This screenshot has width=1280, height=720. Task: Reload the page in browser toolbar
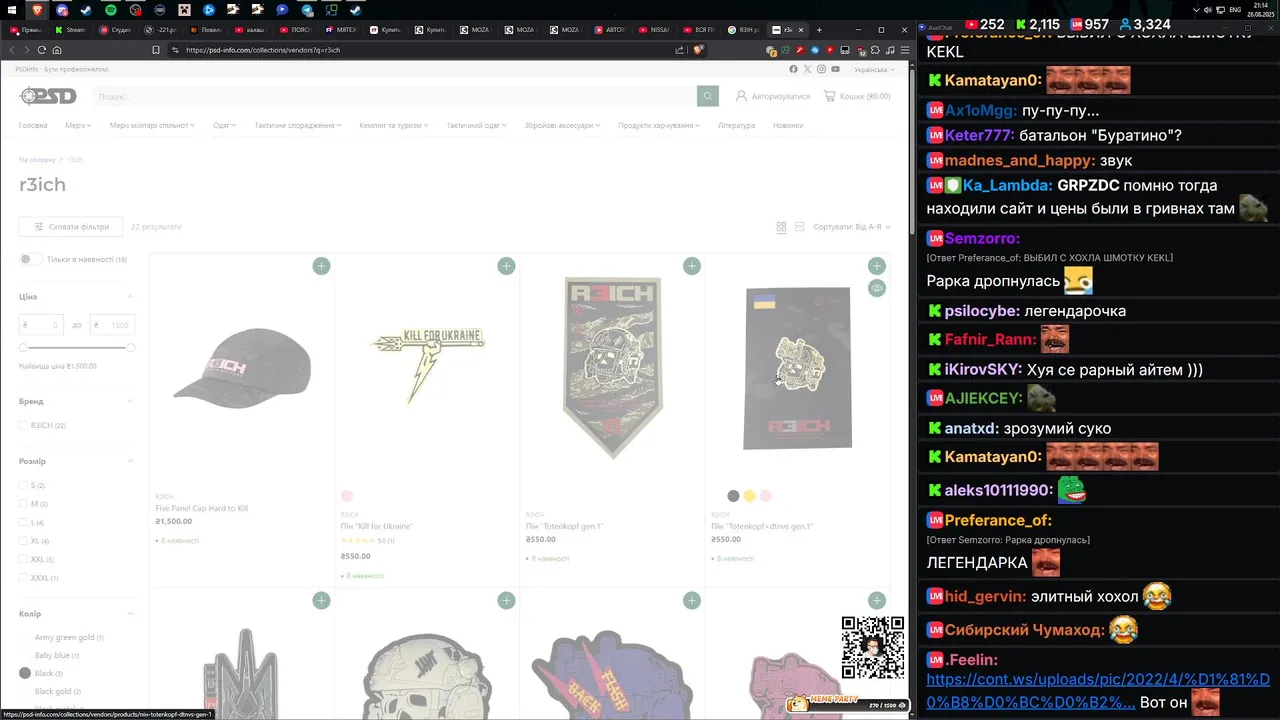42,50
